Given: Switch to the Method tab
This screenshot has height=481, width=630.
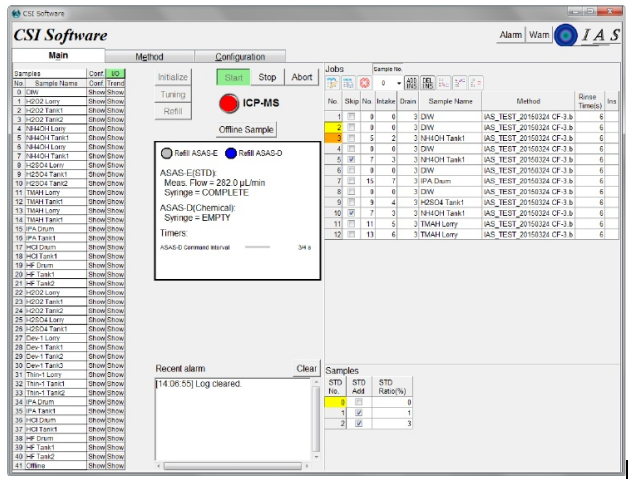Looking at the screenshot, I should click(x=149, y=57).
